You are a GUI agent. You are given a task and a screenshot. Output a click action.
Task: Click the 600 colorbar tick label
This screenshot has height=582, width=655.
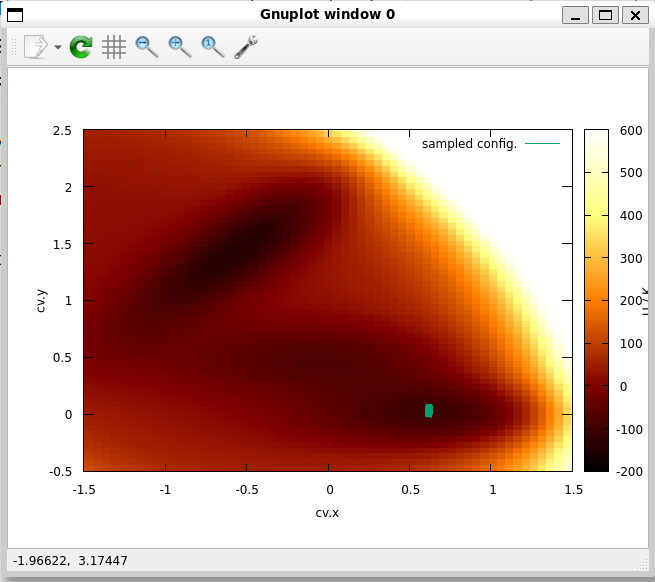coord(631,131)
